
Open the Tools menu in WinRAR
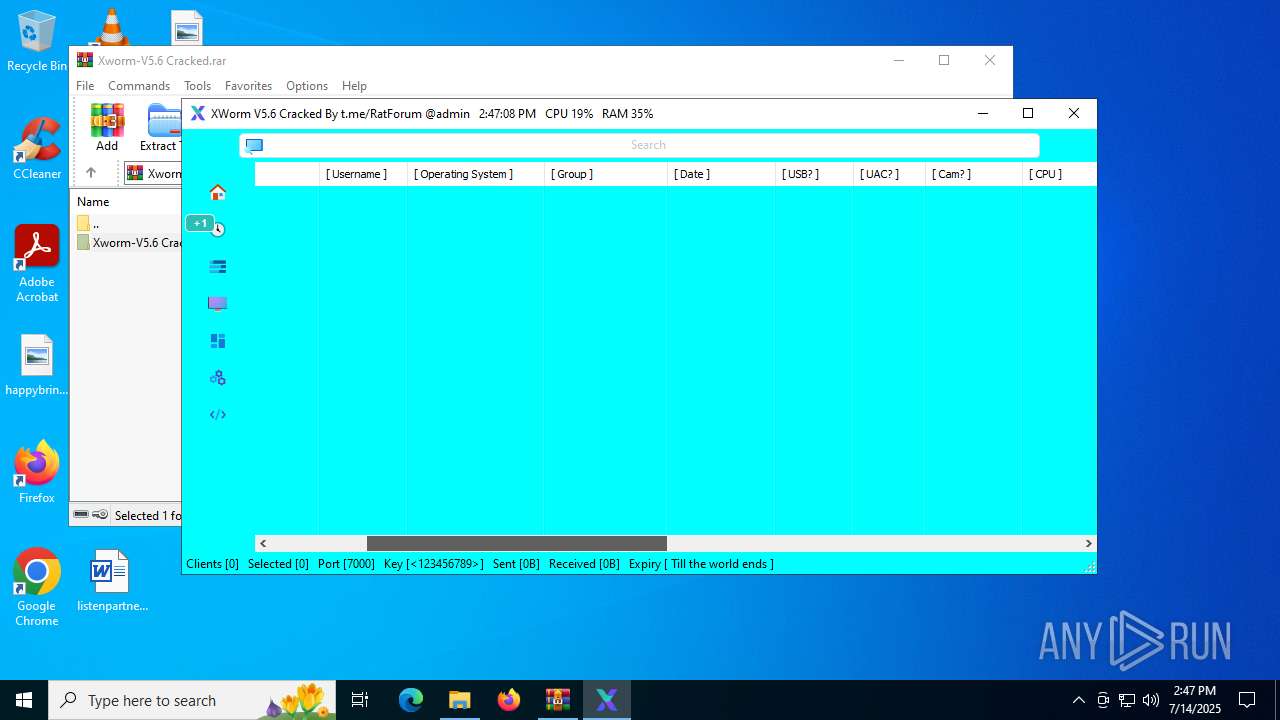tap(197, 86)
